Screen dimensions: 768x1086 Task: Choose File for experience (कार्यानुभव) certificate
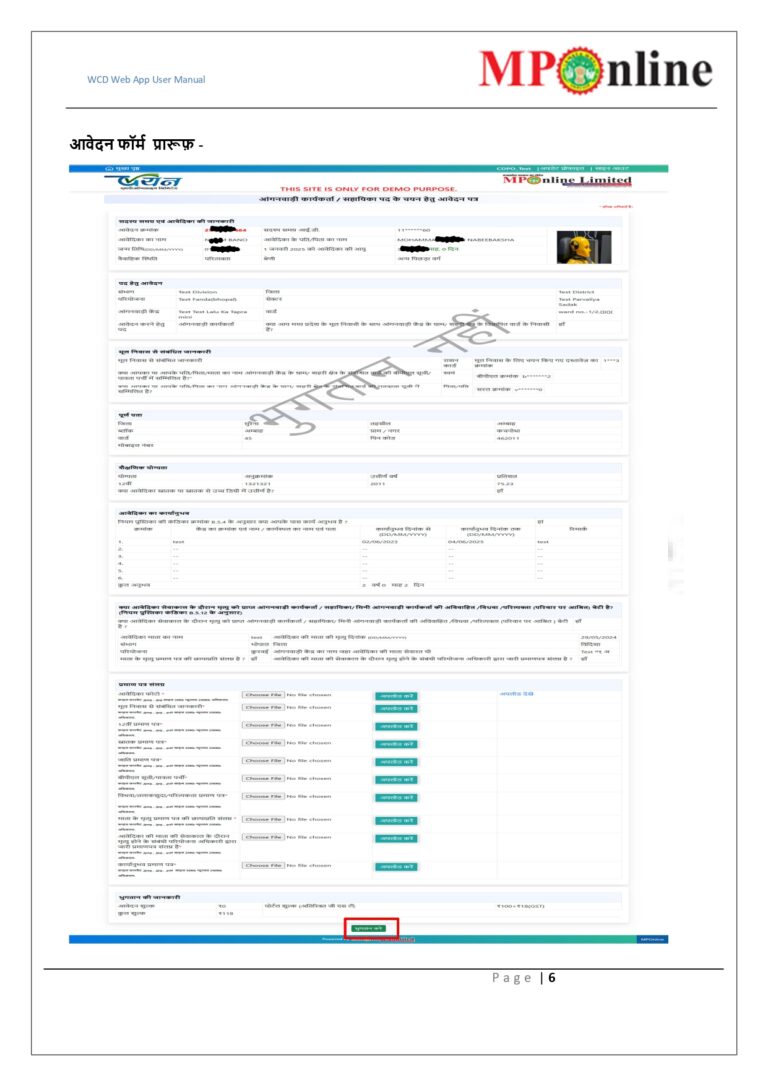[x=263, y=866]
